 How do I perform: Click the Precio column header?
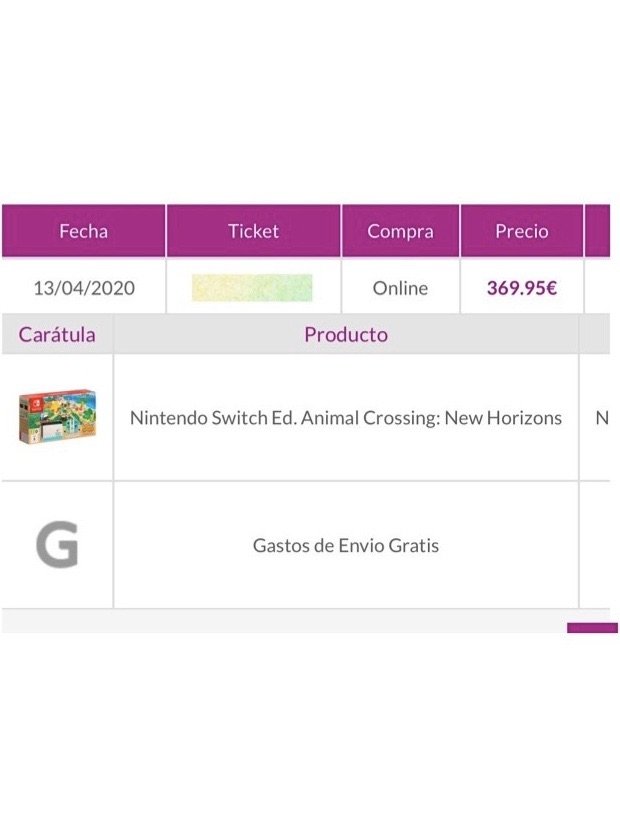[521, 231]
